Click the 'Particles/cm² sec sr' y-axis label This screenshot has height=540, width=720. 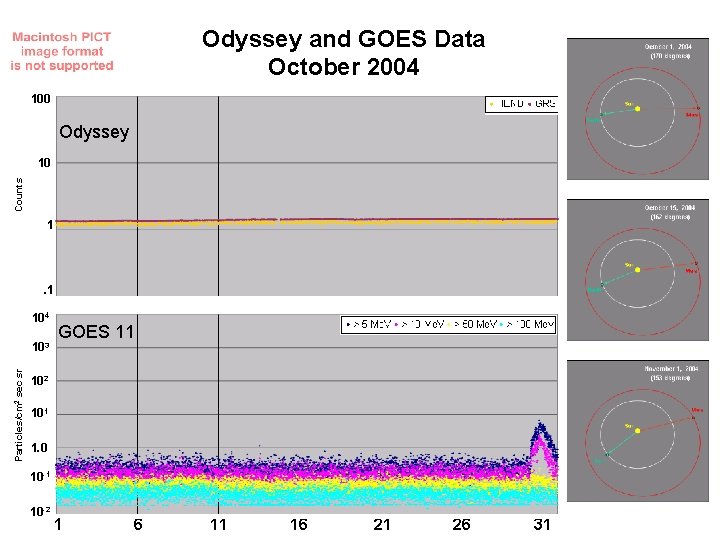pos(18,415)
